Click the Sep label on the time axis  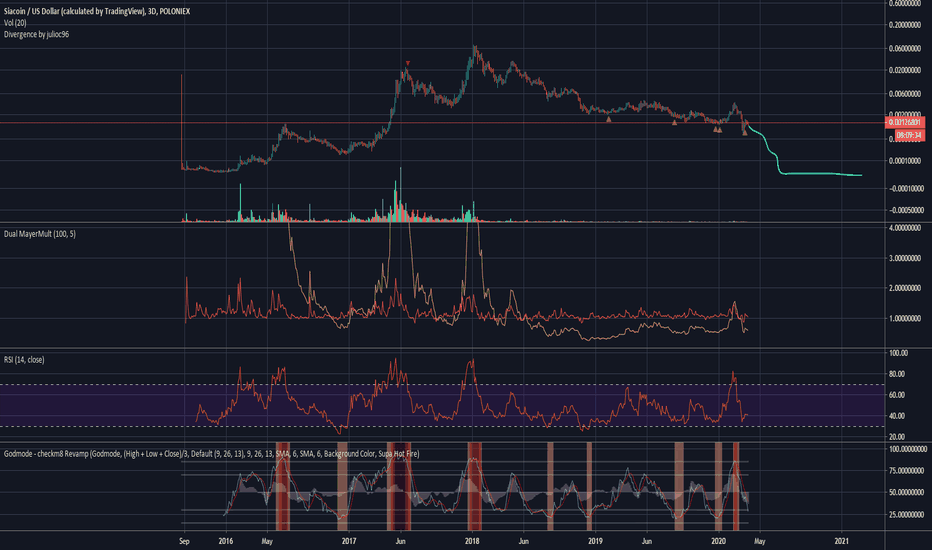point(184,541)
